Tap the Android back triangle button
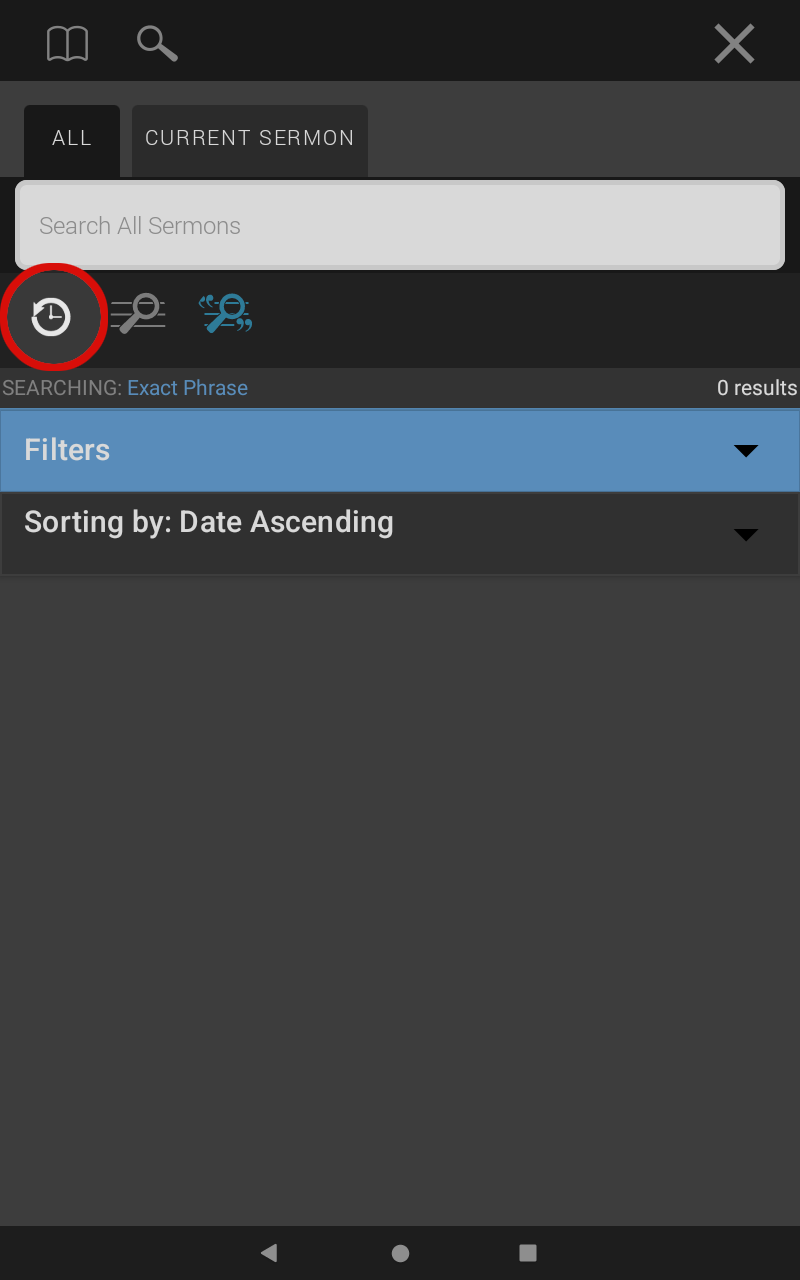This screenshot has height=1280, width=800. click(268, 1253)
